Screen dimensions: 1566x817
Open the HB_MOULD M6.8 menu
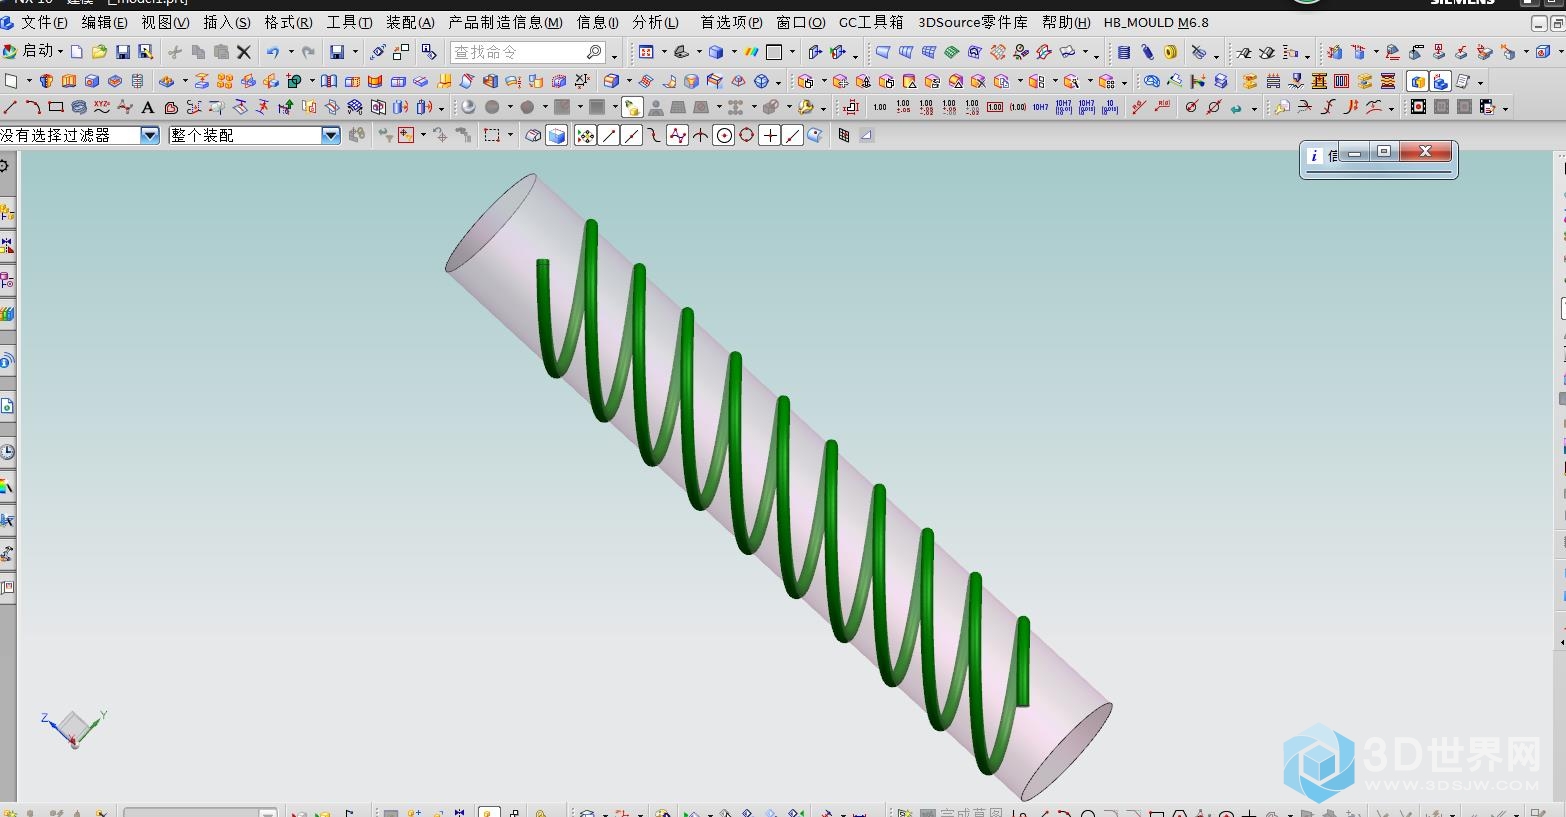point(1156,22)
